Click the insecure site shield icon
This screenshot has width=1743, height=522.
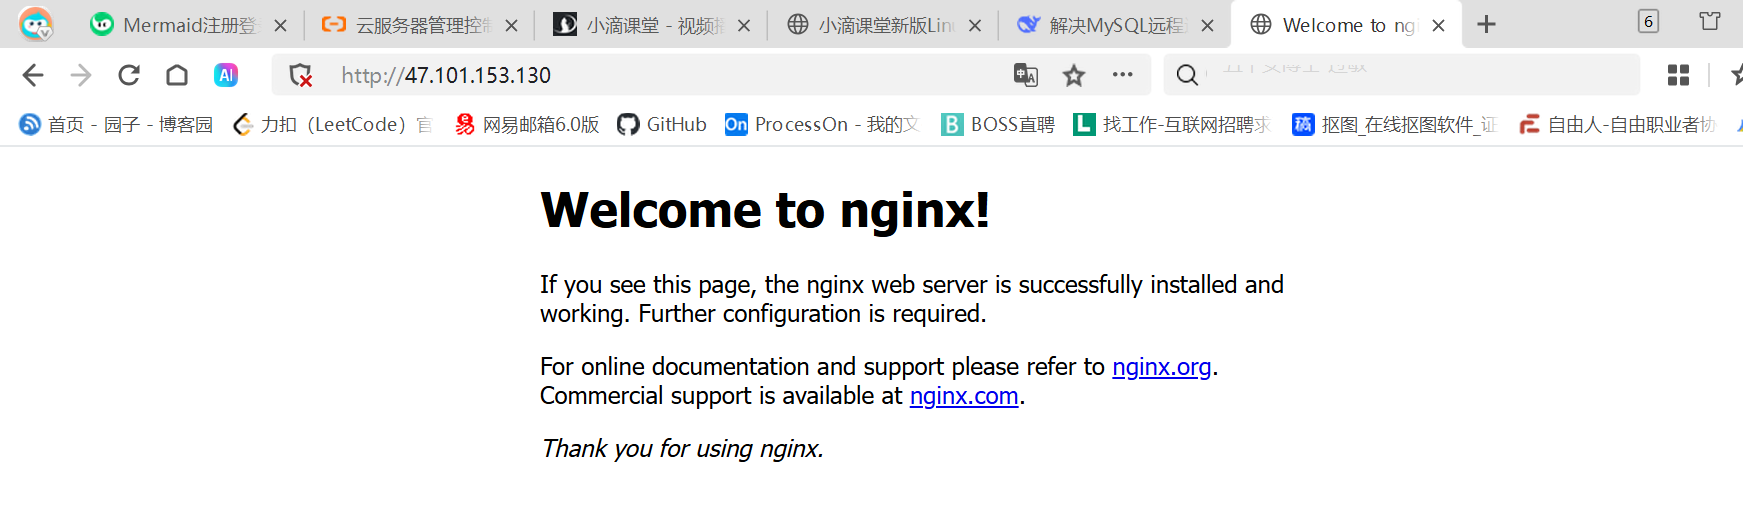click(300, 75)
